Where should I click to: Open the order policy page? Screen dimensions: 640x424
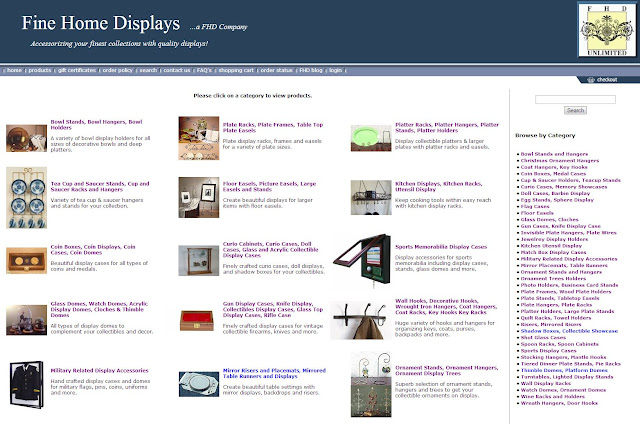tap(118, 70)
